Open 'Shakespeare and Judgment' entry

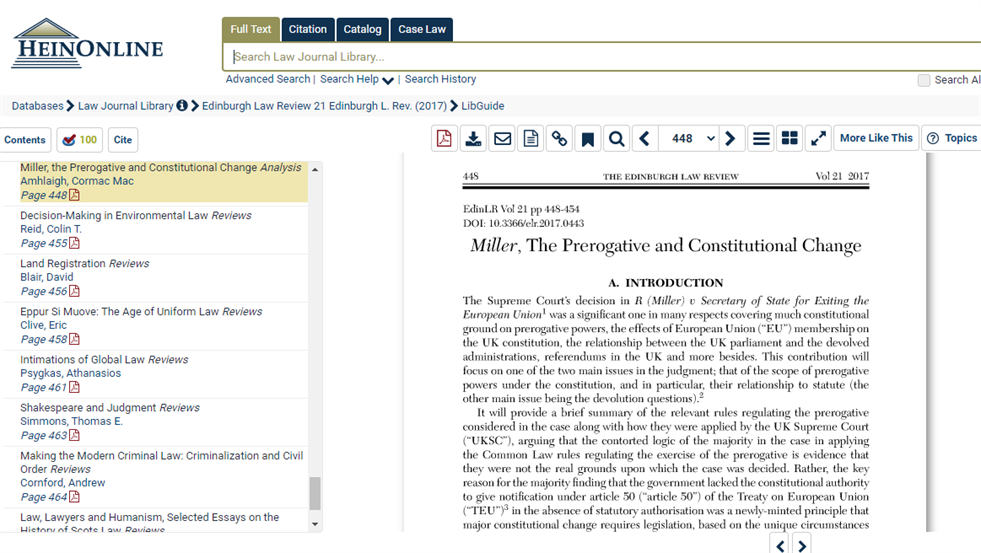point(109,408)
